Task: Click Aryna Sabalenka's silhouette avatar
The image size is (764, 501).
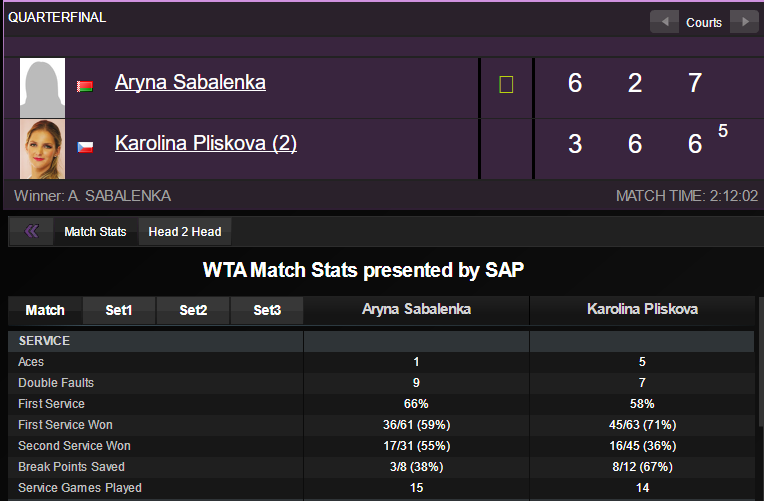Action: tap(43, 88)
